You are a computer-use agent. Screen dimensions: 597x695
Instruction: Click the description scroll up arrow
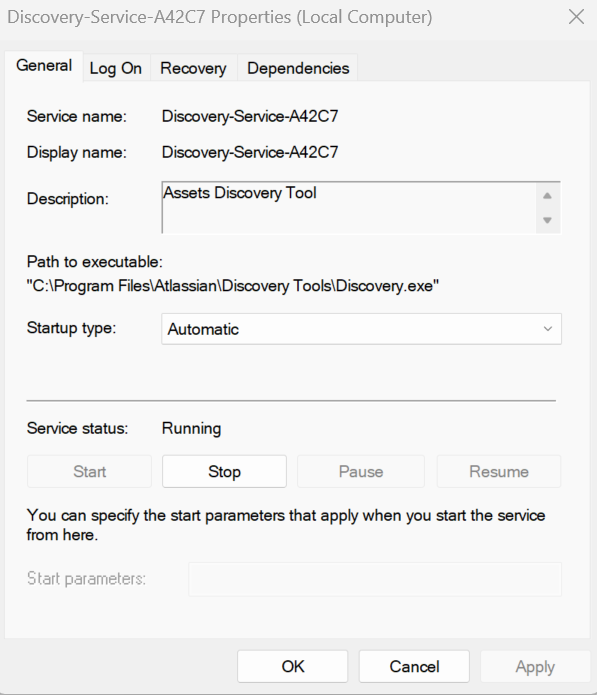(547, 195)
